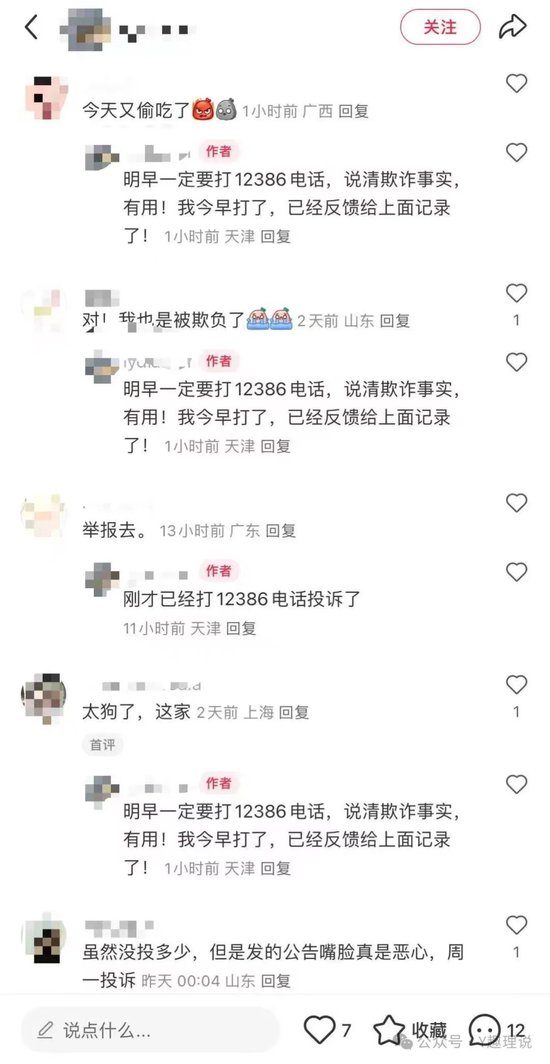Follow the author with 关注 button
The width and height of the screenshot is (550, 1064).
click(x=440, y=27)
